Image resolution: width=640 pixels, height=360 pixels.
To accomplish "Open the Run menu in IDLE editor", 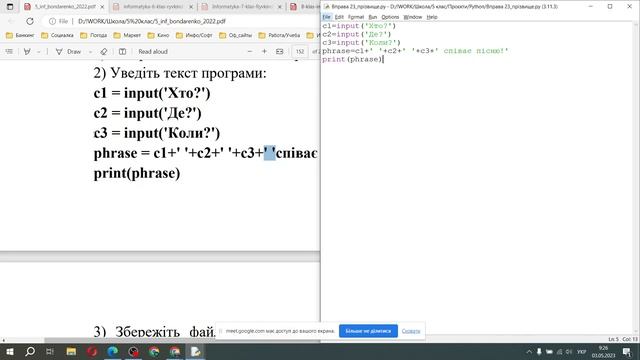I will [x=373, y=17].
